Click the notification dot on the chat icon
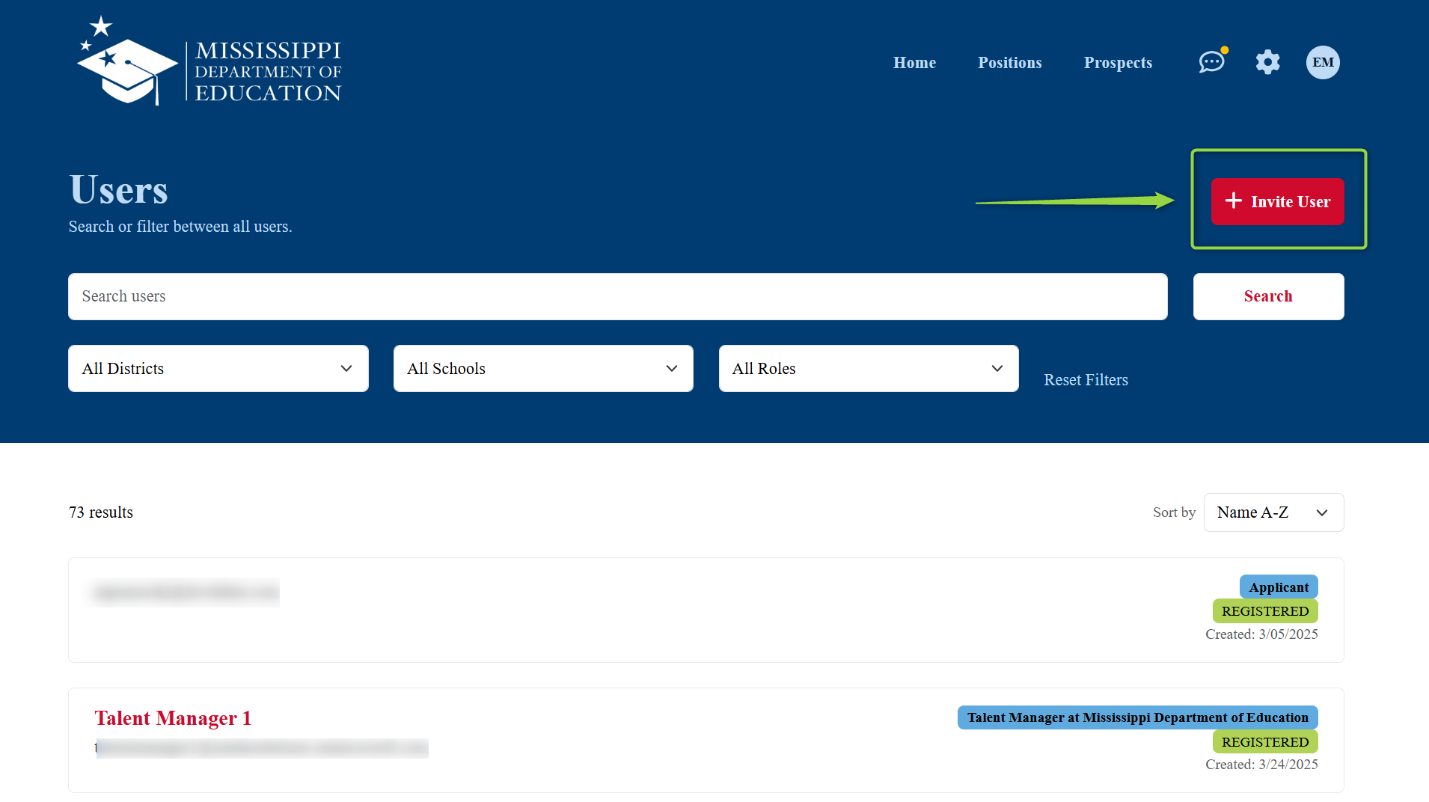 coord(1223,48)
